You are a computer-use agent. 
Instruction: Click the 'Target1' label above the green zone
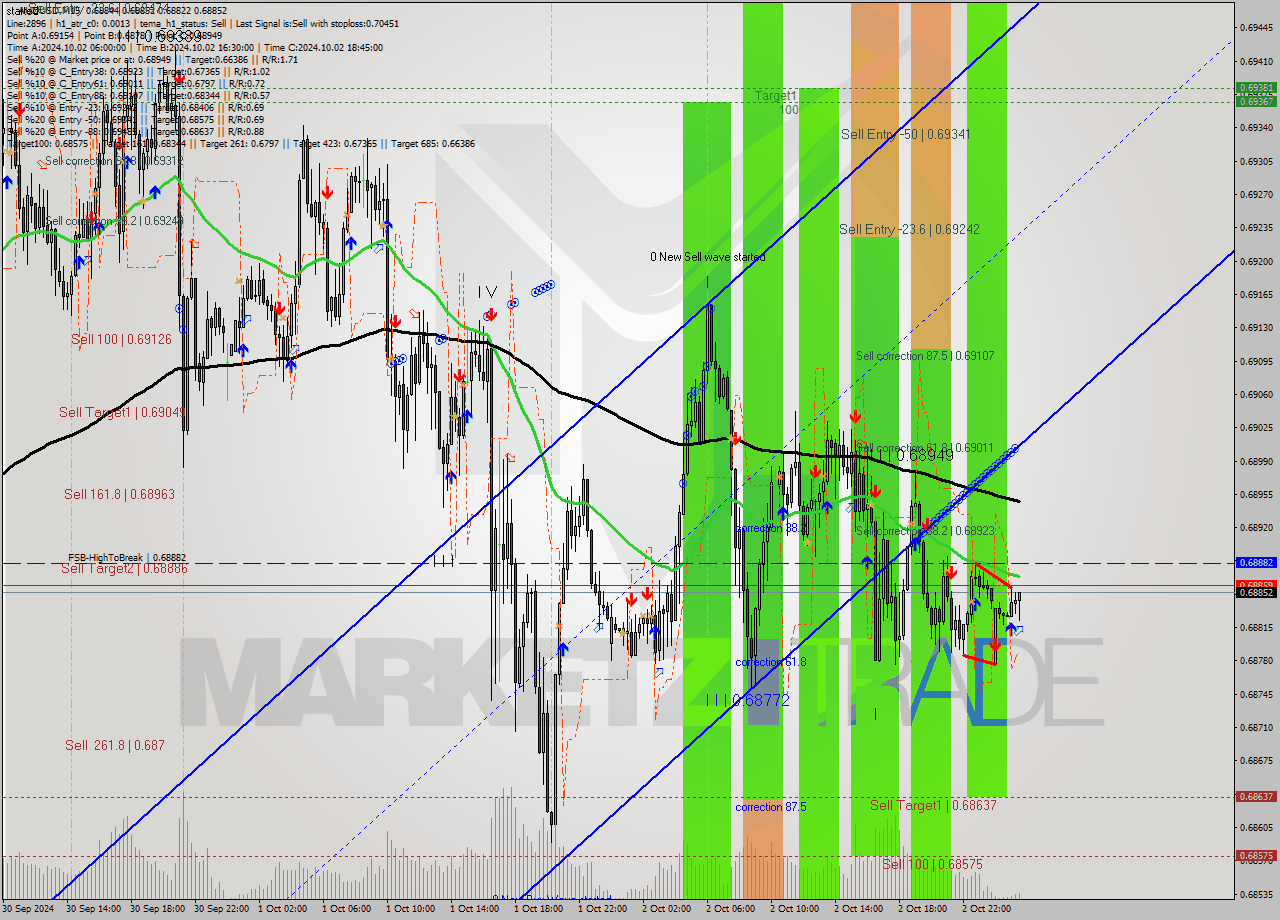point(776,96)
